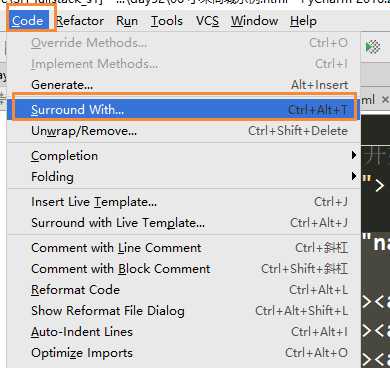The image size is (390, 368).
Task: Choose Surround With... option
Action: tap(183, 109)
